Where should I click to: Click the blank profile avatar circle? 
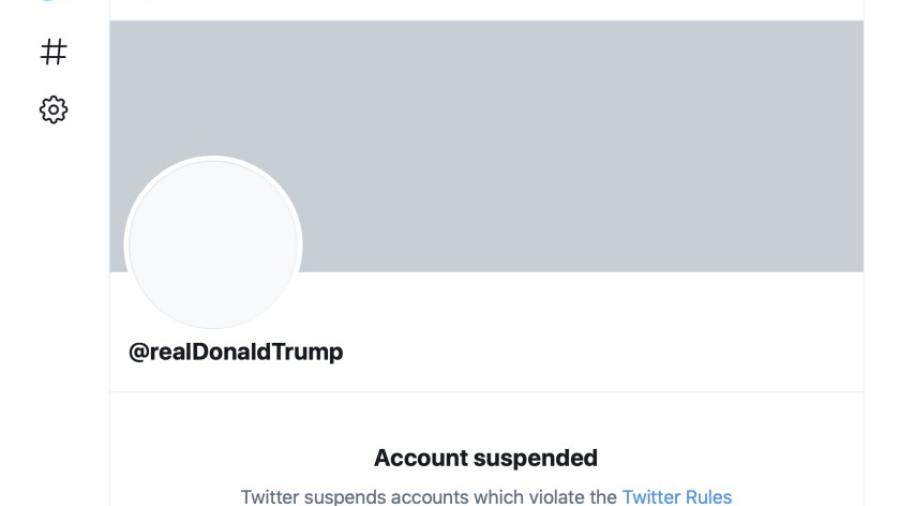(x=213, y=245)
